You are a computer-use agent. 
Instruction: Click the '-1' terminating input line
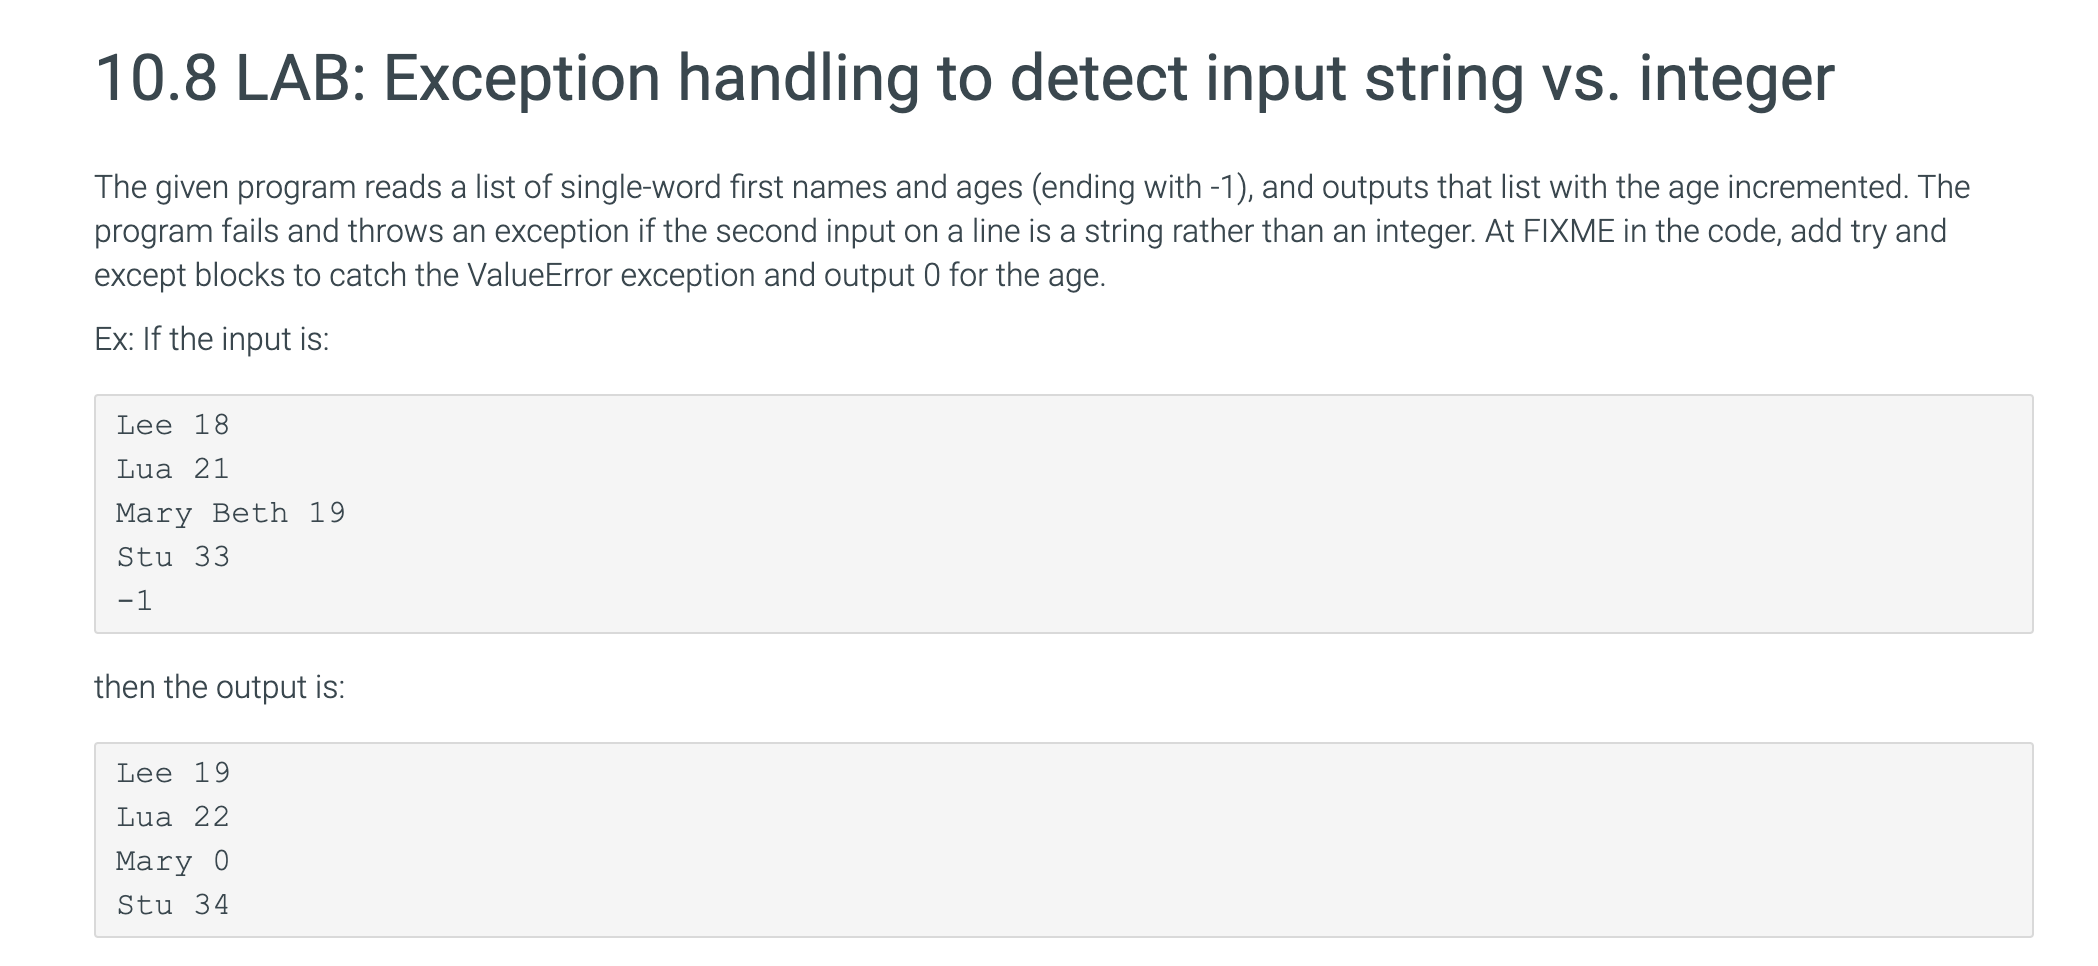click(x=135, y=601)
